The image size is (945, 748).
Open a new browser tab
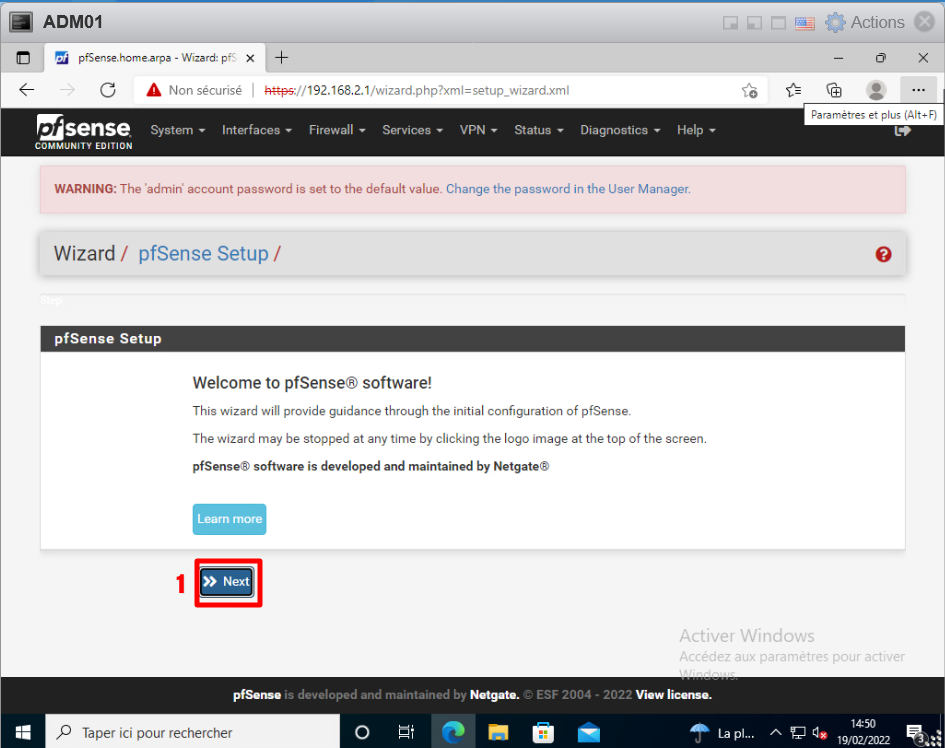point(282,57)
